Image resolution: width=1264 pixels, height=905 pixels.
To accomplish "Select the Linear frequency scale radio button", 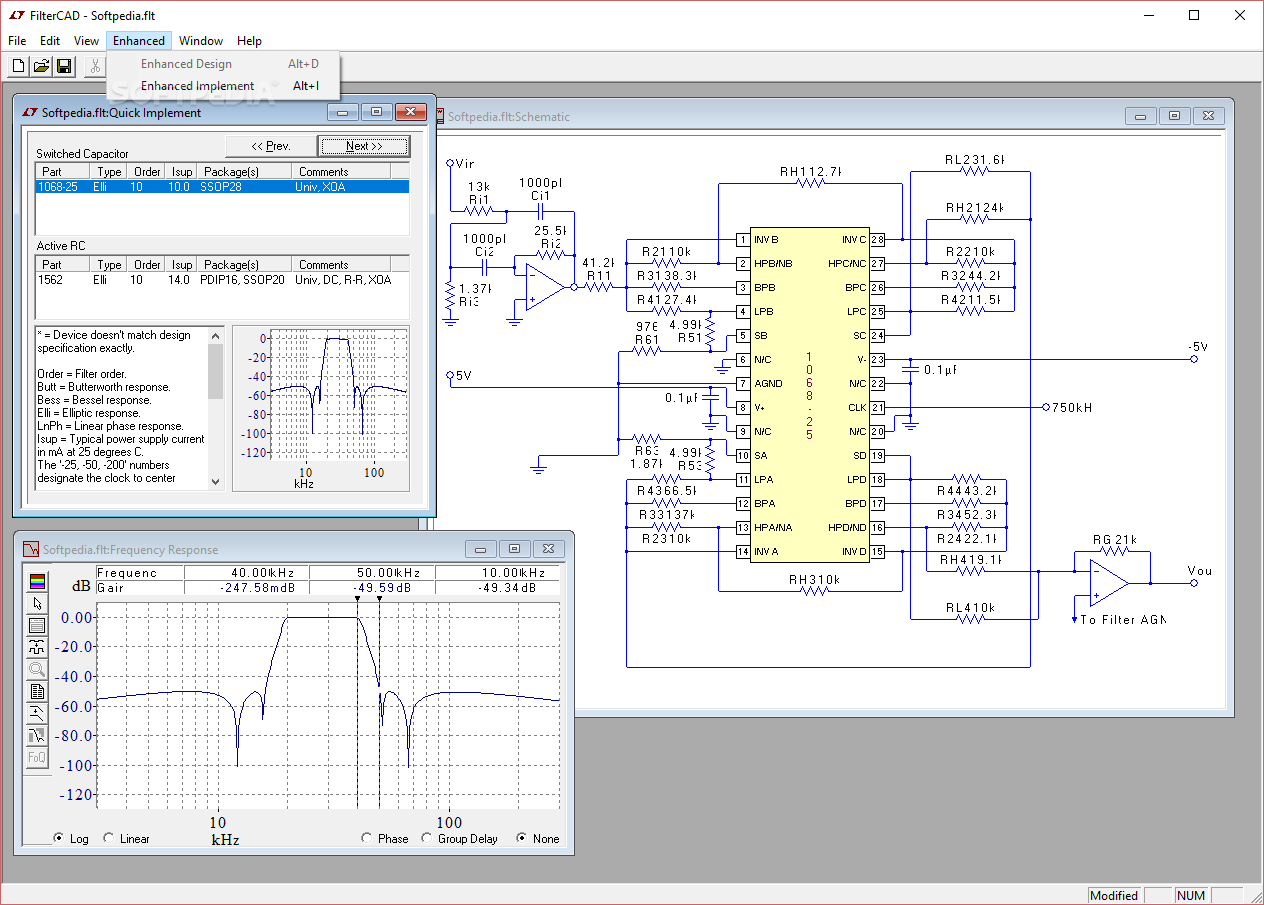I will [x=109, y=838].
